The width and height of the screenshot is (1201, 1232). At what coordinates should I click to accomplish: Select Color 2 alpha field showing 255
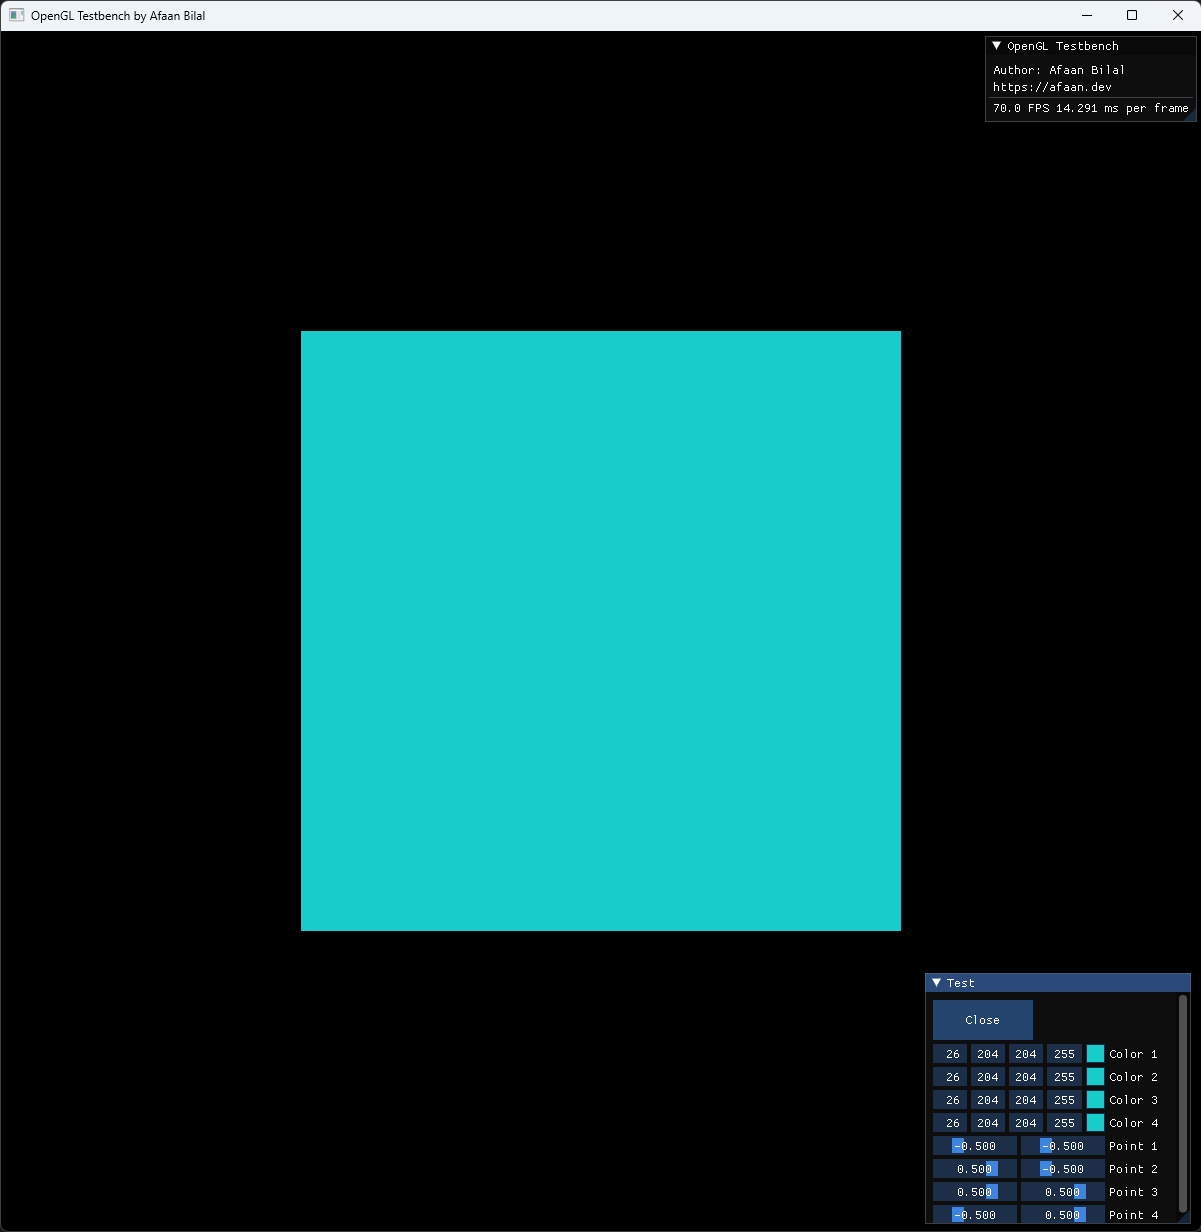tap(1064, 1077)
